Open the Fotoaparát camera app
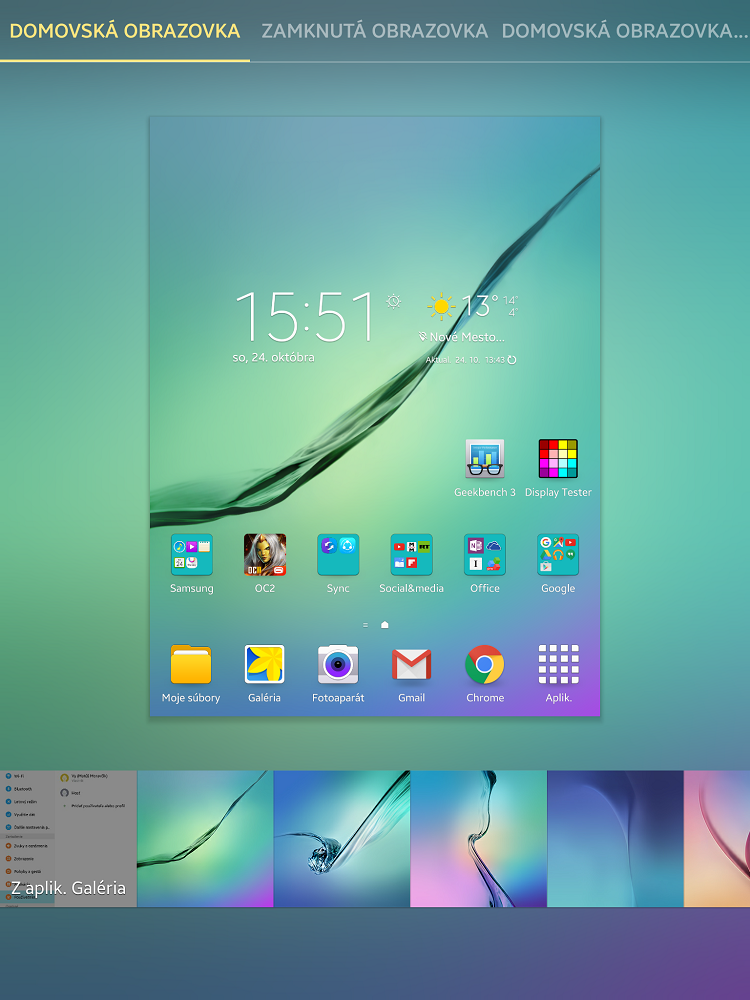 tap(338, 664)
